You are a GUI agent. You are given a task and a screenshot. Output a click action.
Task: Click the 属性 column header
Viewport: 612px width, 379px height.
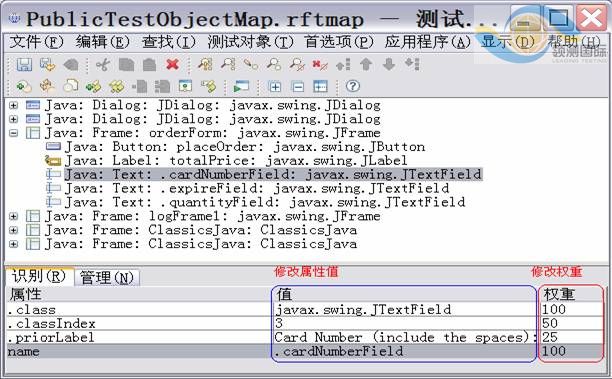(x=139, y=294)
